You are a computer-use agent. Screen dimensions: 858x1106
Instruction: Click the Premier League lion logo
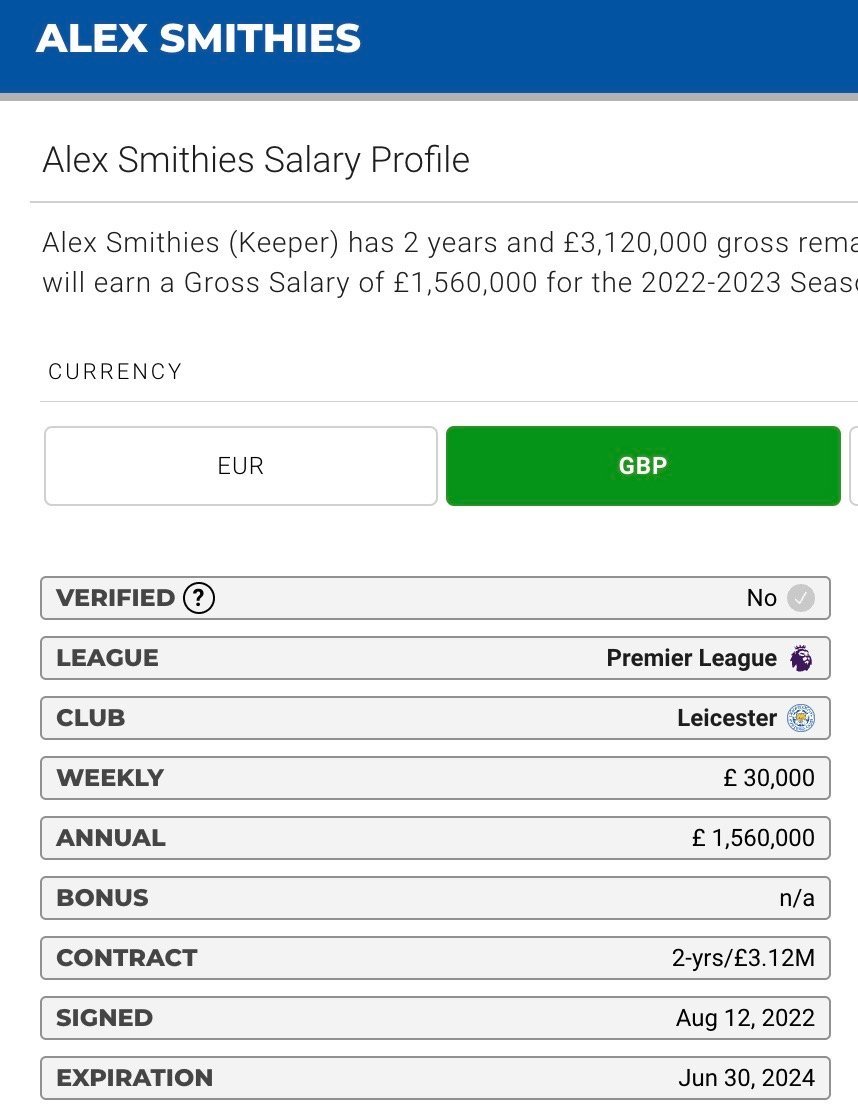(801, 658)
